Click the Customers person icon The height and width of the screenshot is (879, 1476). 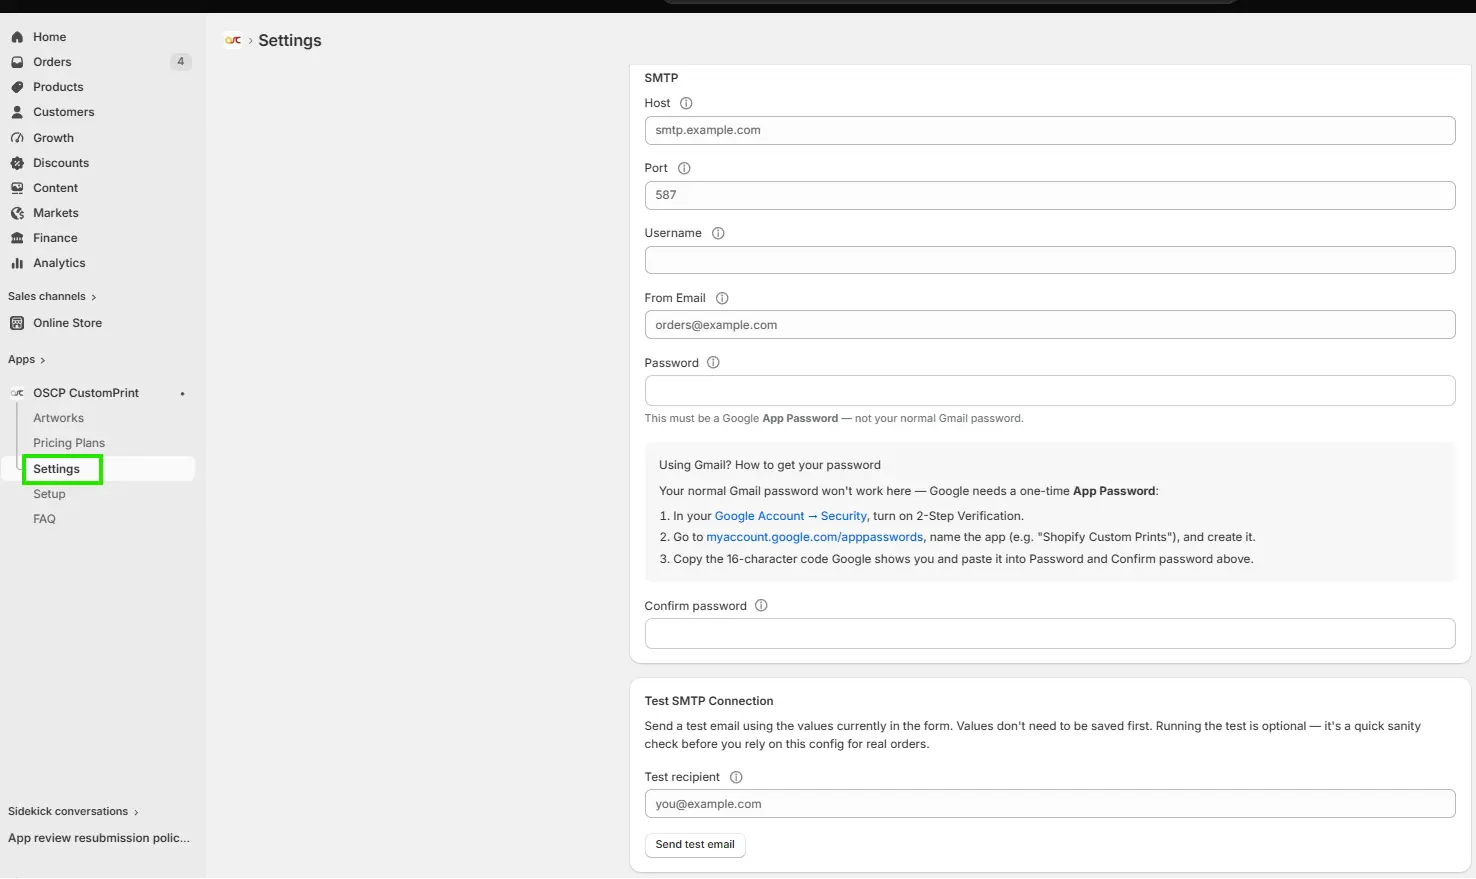17,112
